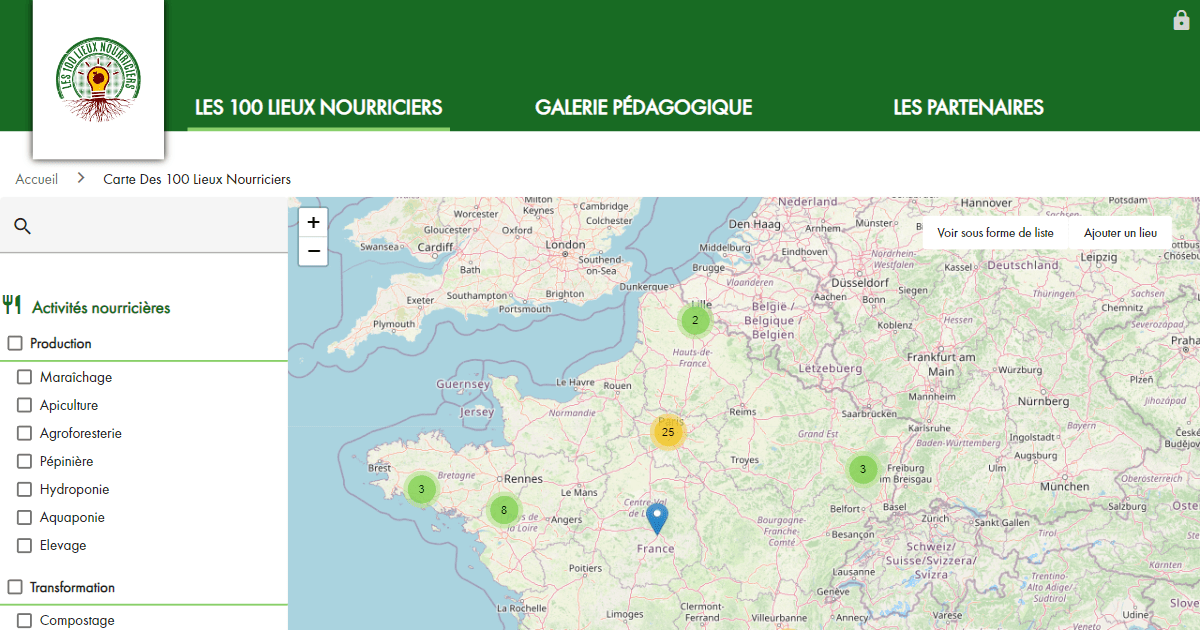
Task: Expand the green cluster of 8 near Rennes
Action: click(x=503, y=509)
